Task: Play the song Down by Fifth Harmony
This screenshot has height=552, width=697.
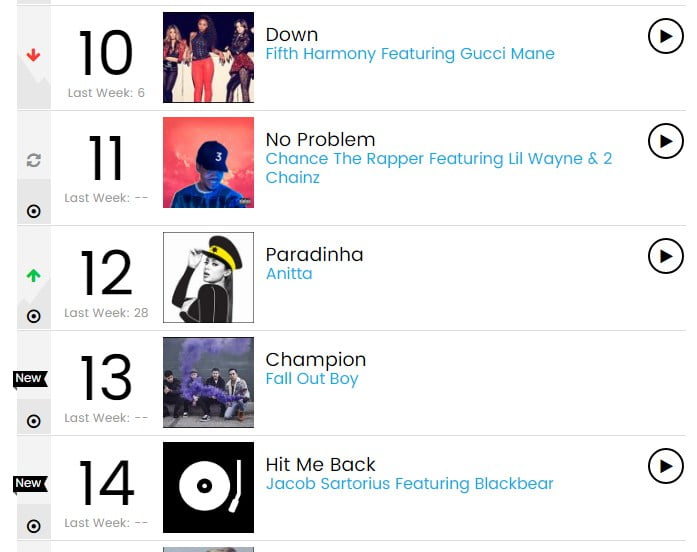Action: point(665,36)
